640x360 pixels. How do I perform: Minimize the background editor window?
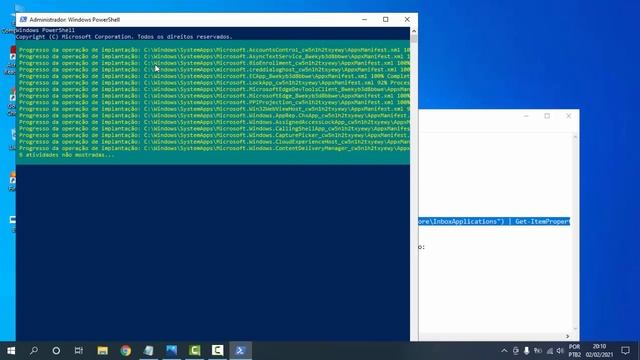(x=526, y=116)
